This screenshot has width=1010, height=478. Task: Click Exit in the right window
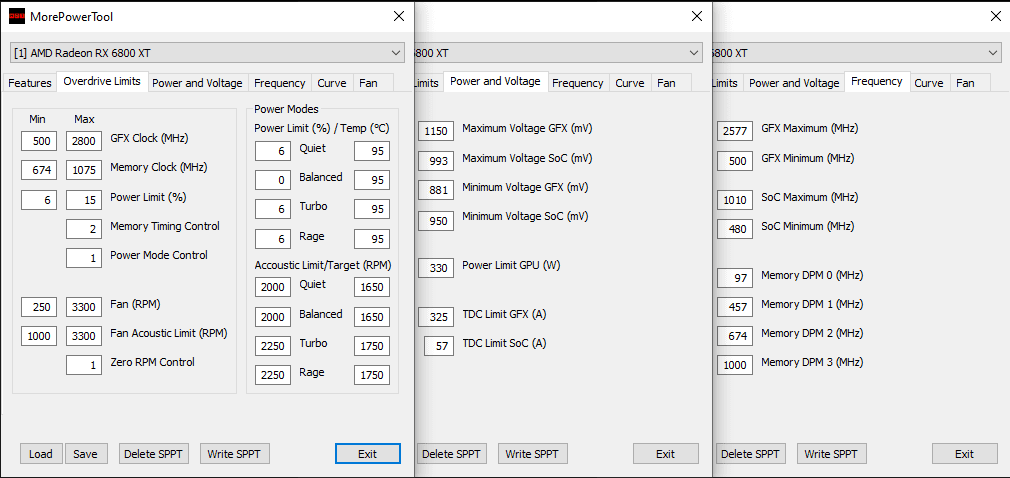(964, 454)
